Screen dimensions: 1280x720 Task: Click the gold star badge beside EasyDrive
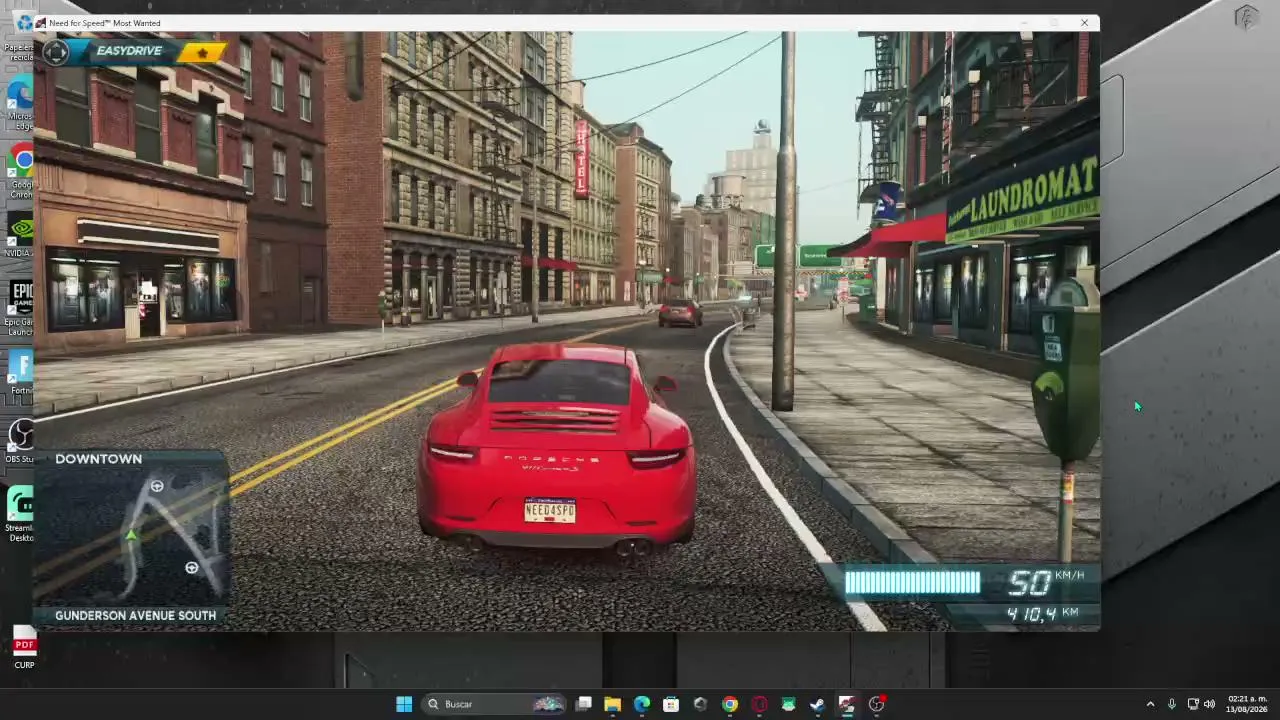click(203, 52)
